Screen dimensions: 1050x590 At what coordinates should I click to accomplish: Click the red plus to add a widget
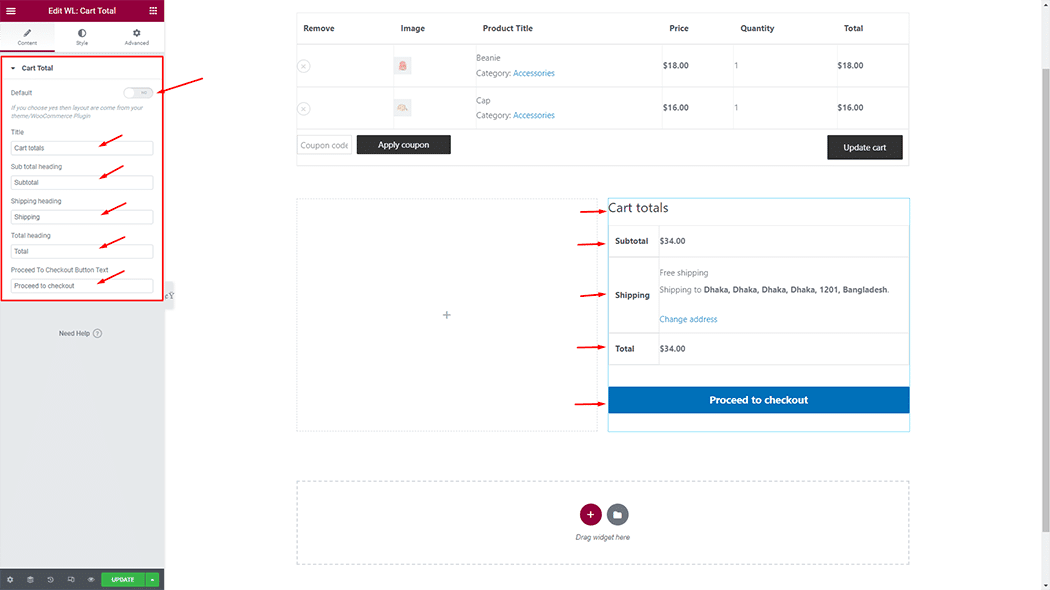coord(591,514)
